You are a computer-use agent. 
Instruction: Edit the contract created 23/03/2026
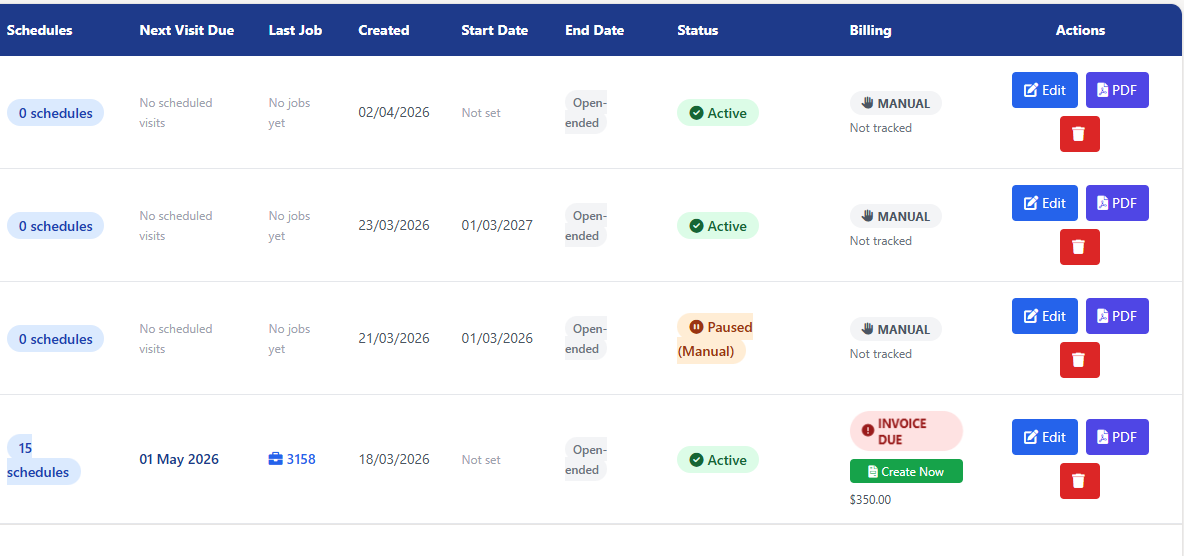(x=1044, y=203)
